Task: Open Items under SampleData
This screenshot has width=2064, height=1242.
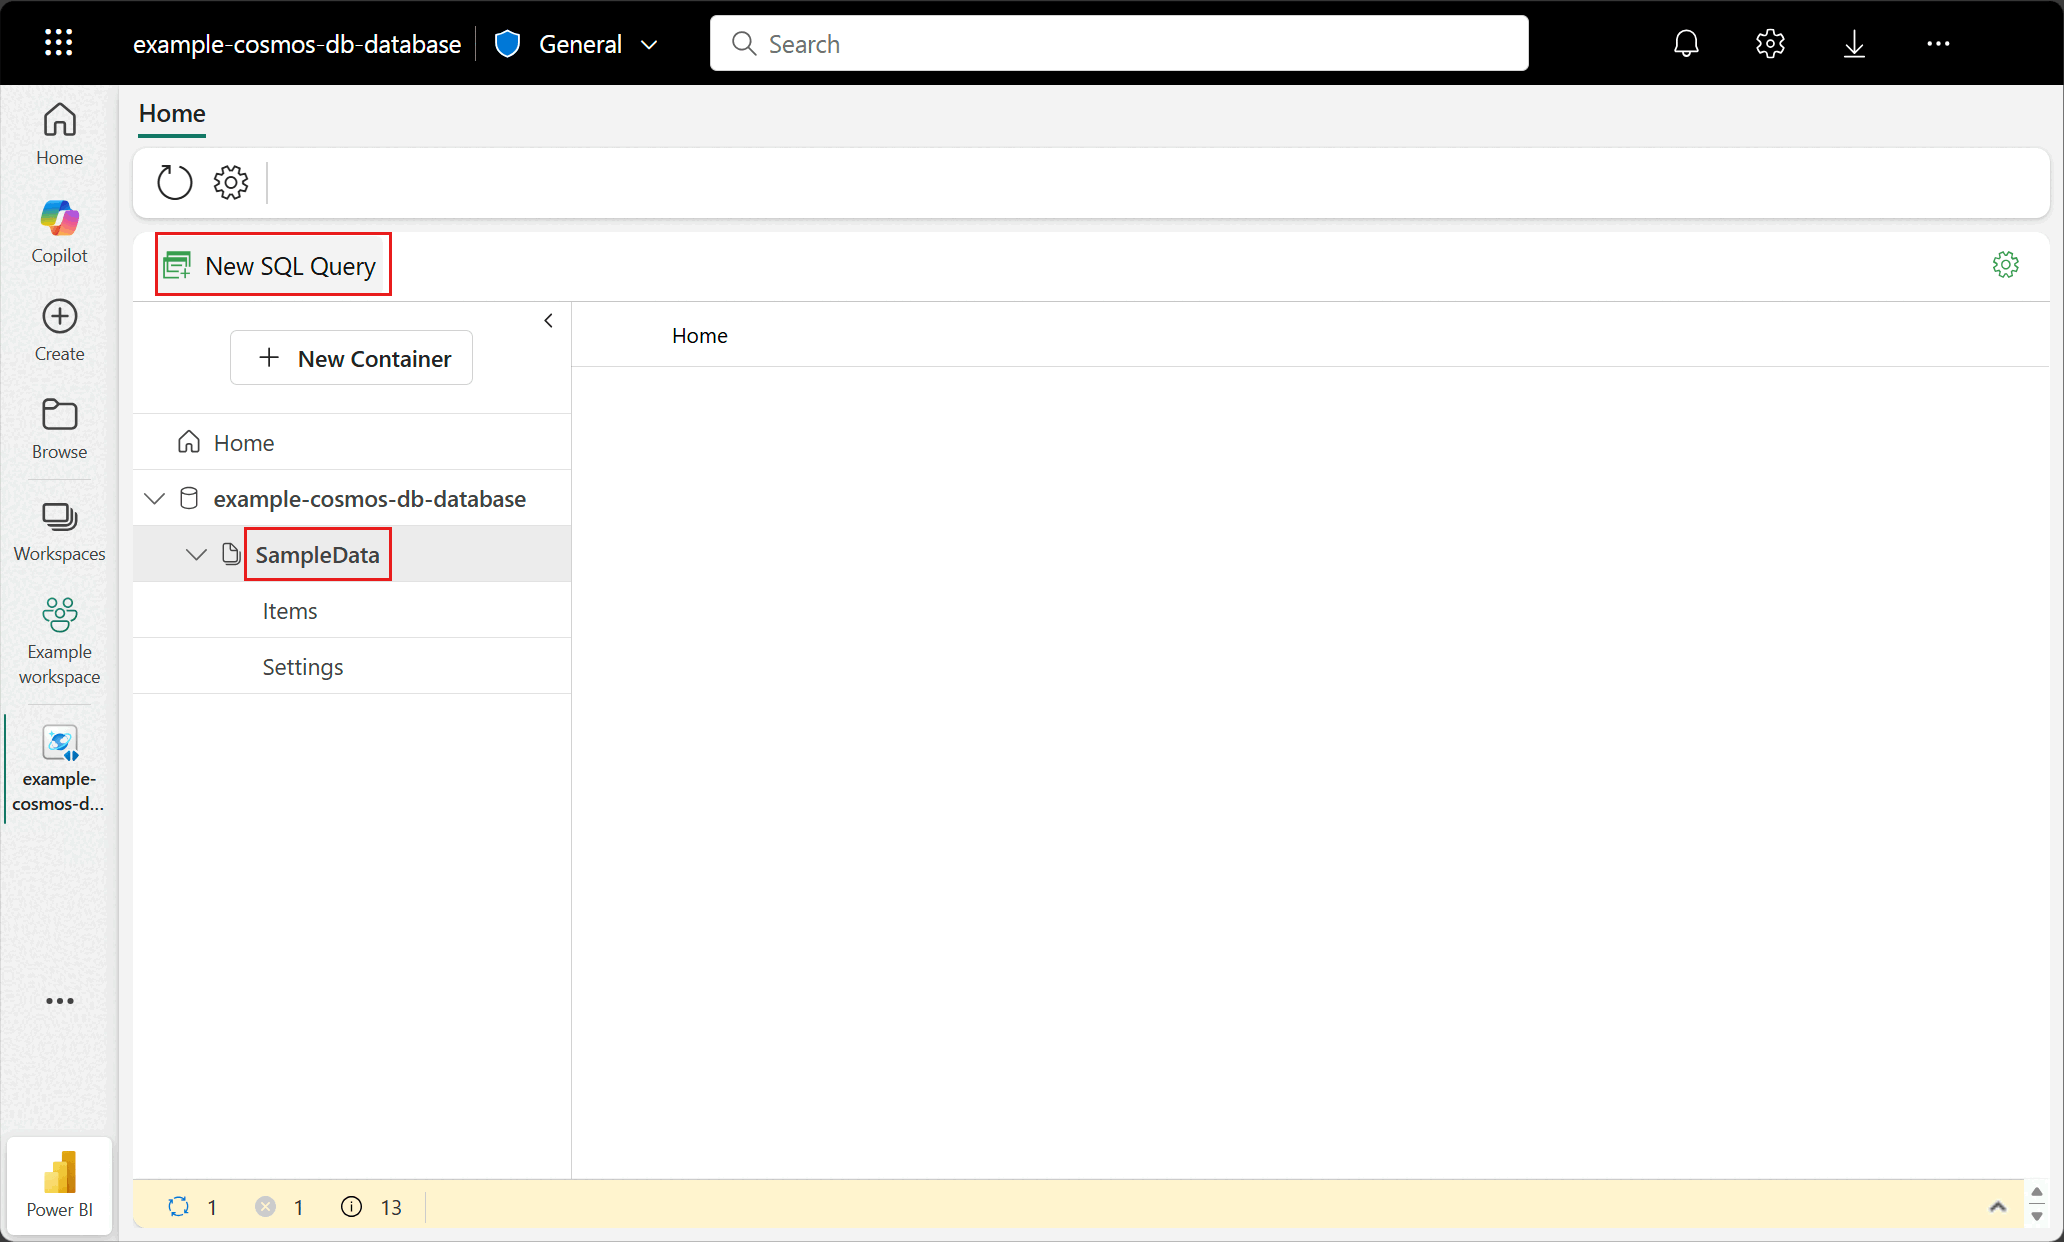Action: 290,611
